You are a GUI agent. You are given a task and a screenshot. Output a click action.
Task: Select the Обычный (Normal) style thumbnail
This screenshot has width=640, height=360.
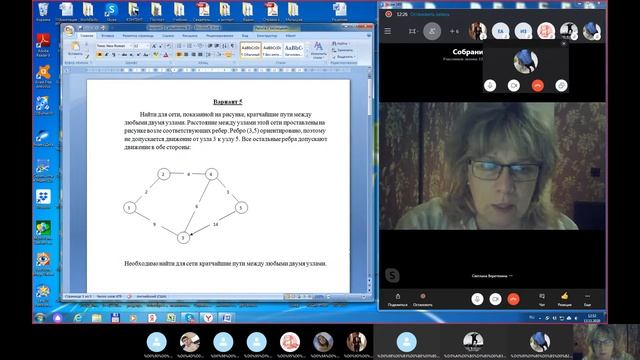(x=251, y=50)
